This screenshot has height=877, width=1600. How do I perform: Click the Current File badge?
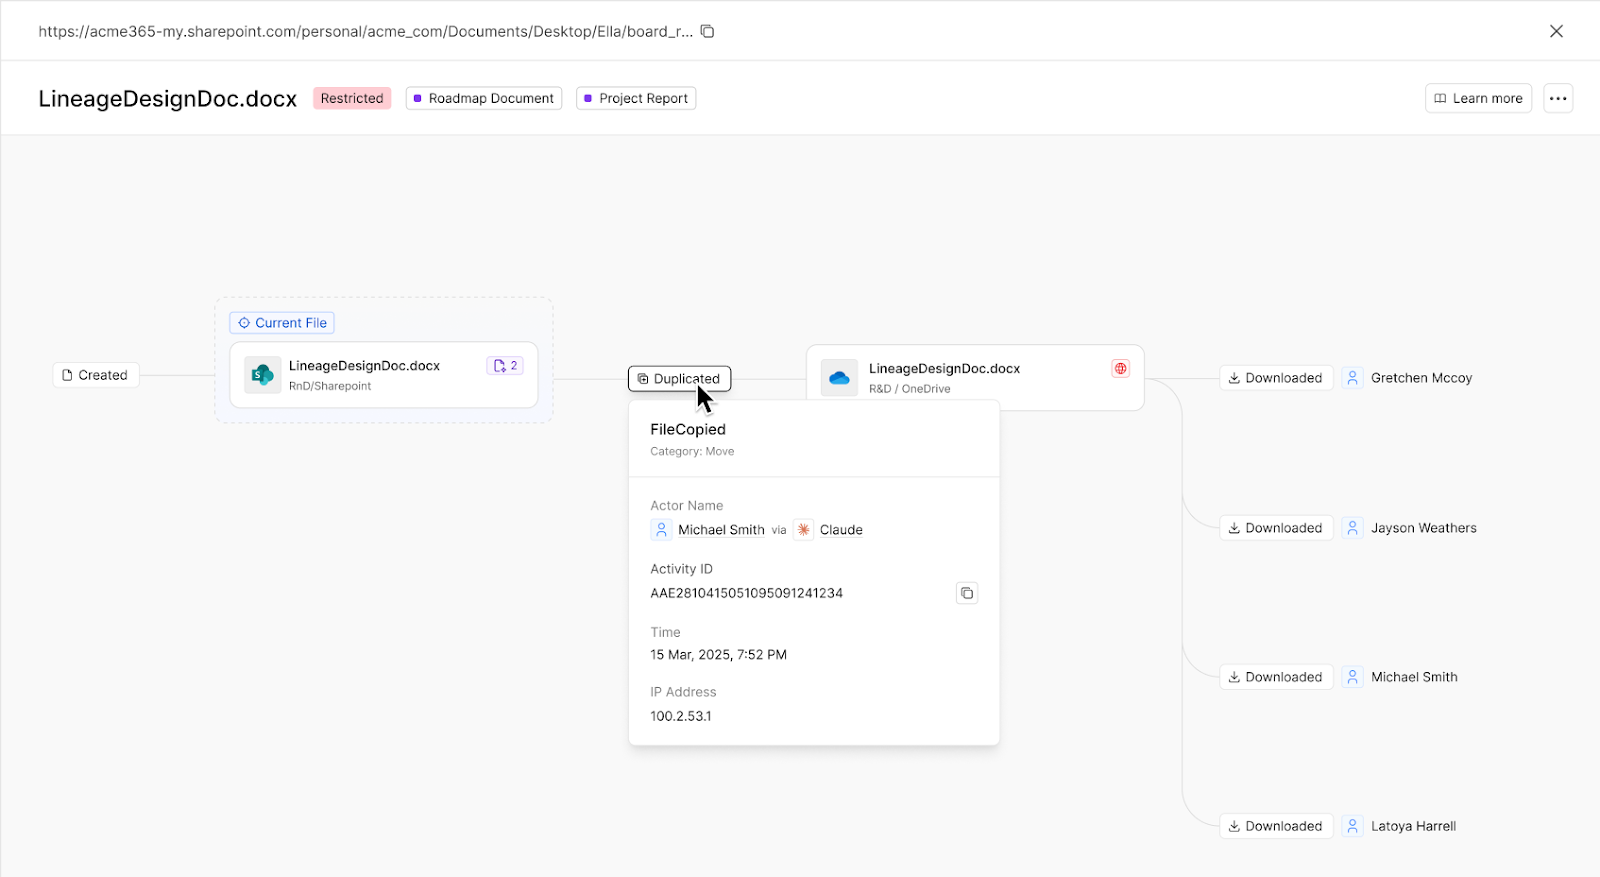282,323
